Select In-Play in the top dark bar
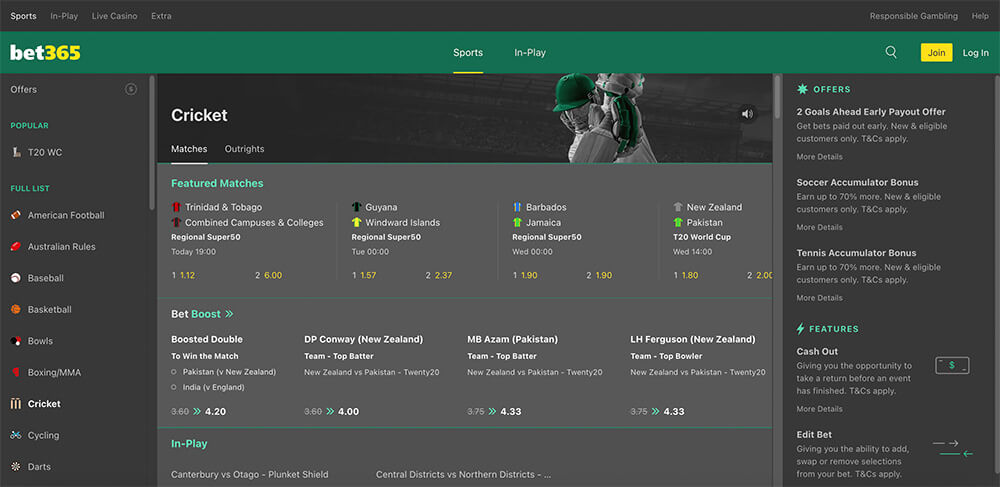This screenshot has width=1000, height=487. [x=64, y=16]
